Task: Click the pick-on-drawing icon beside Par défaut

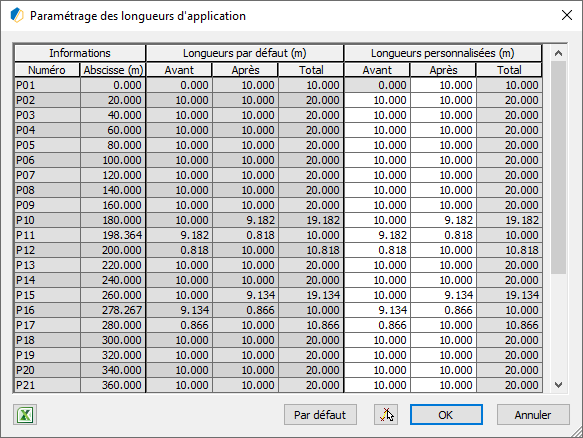Action: [386, 415]
